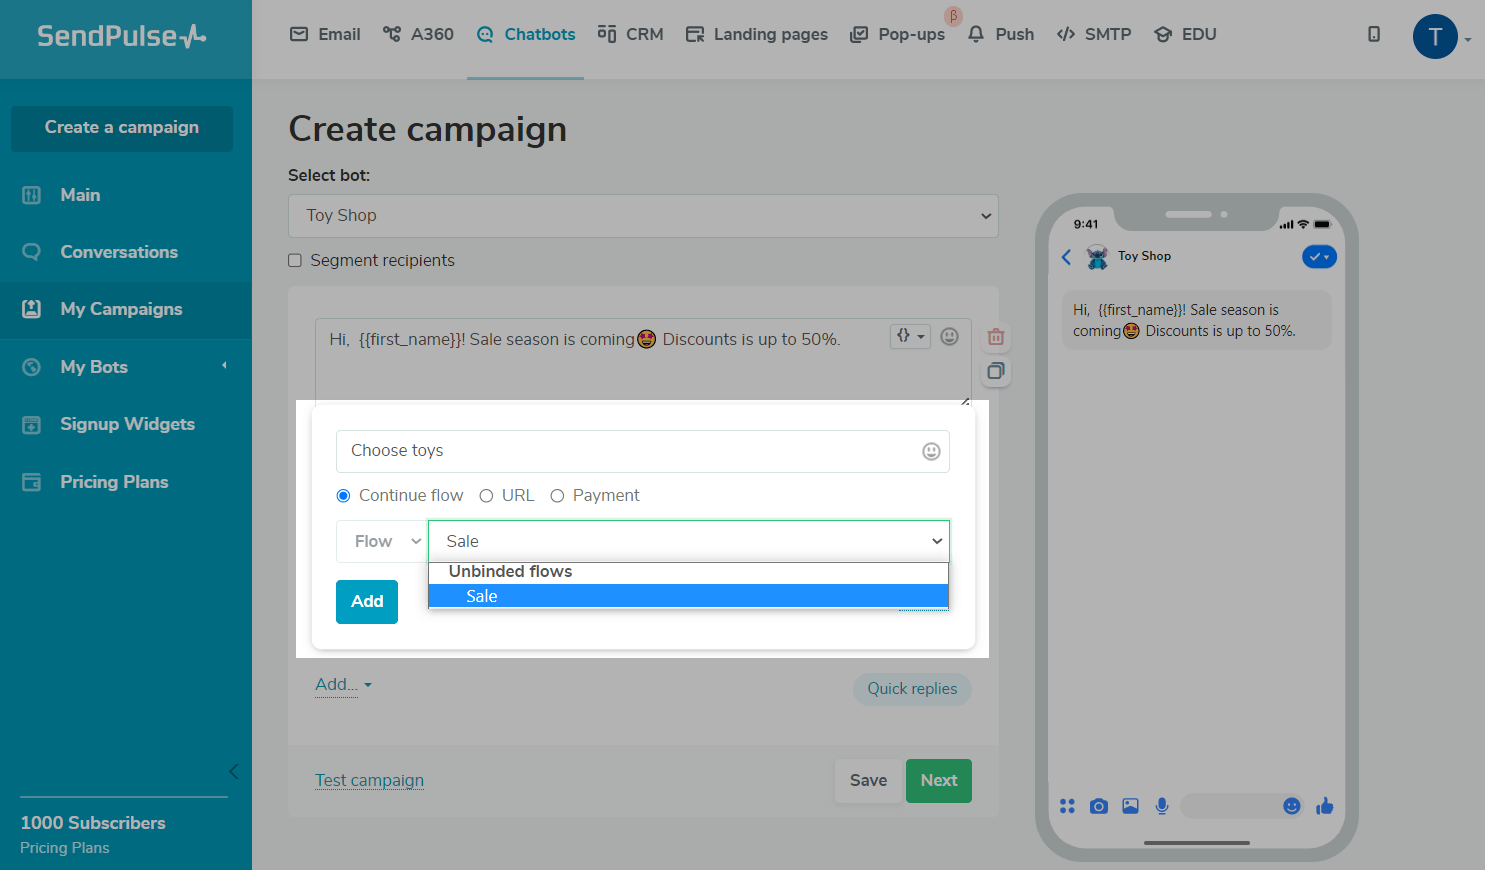Switch to the CRM tab
This screenshot has width=1485, height=870.
(631, 34)
